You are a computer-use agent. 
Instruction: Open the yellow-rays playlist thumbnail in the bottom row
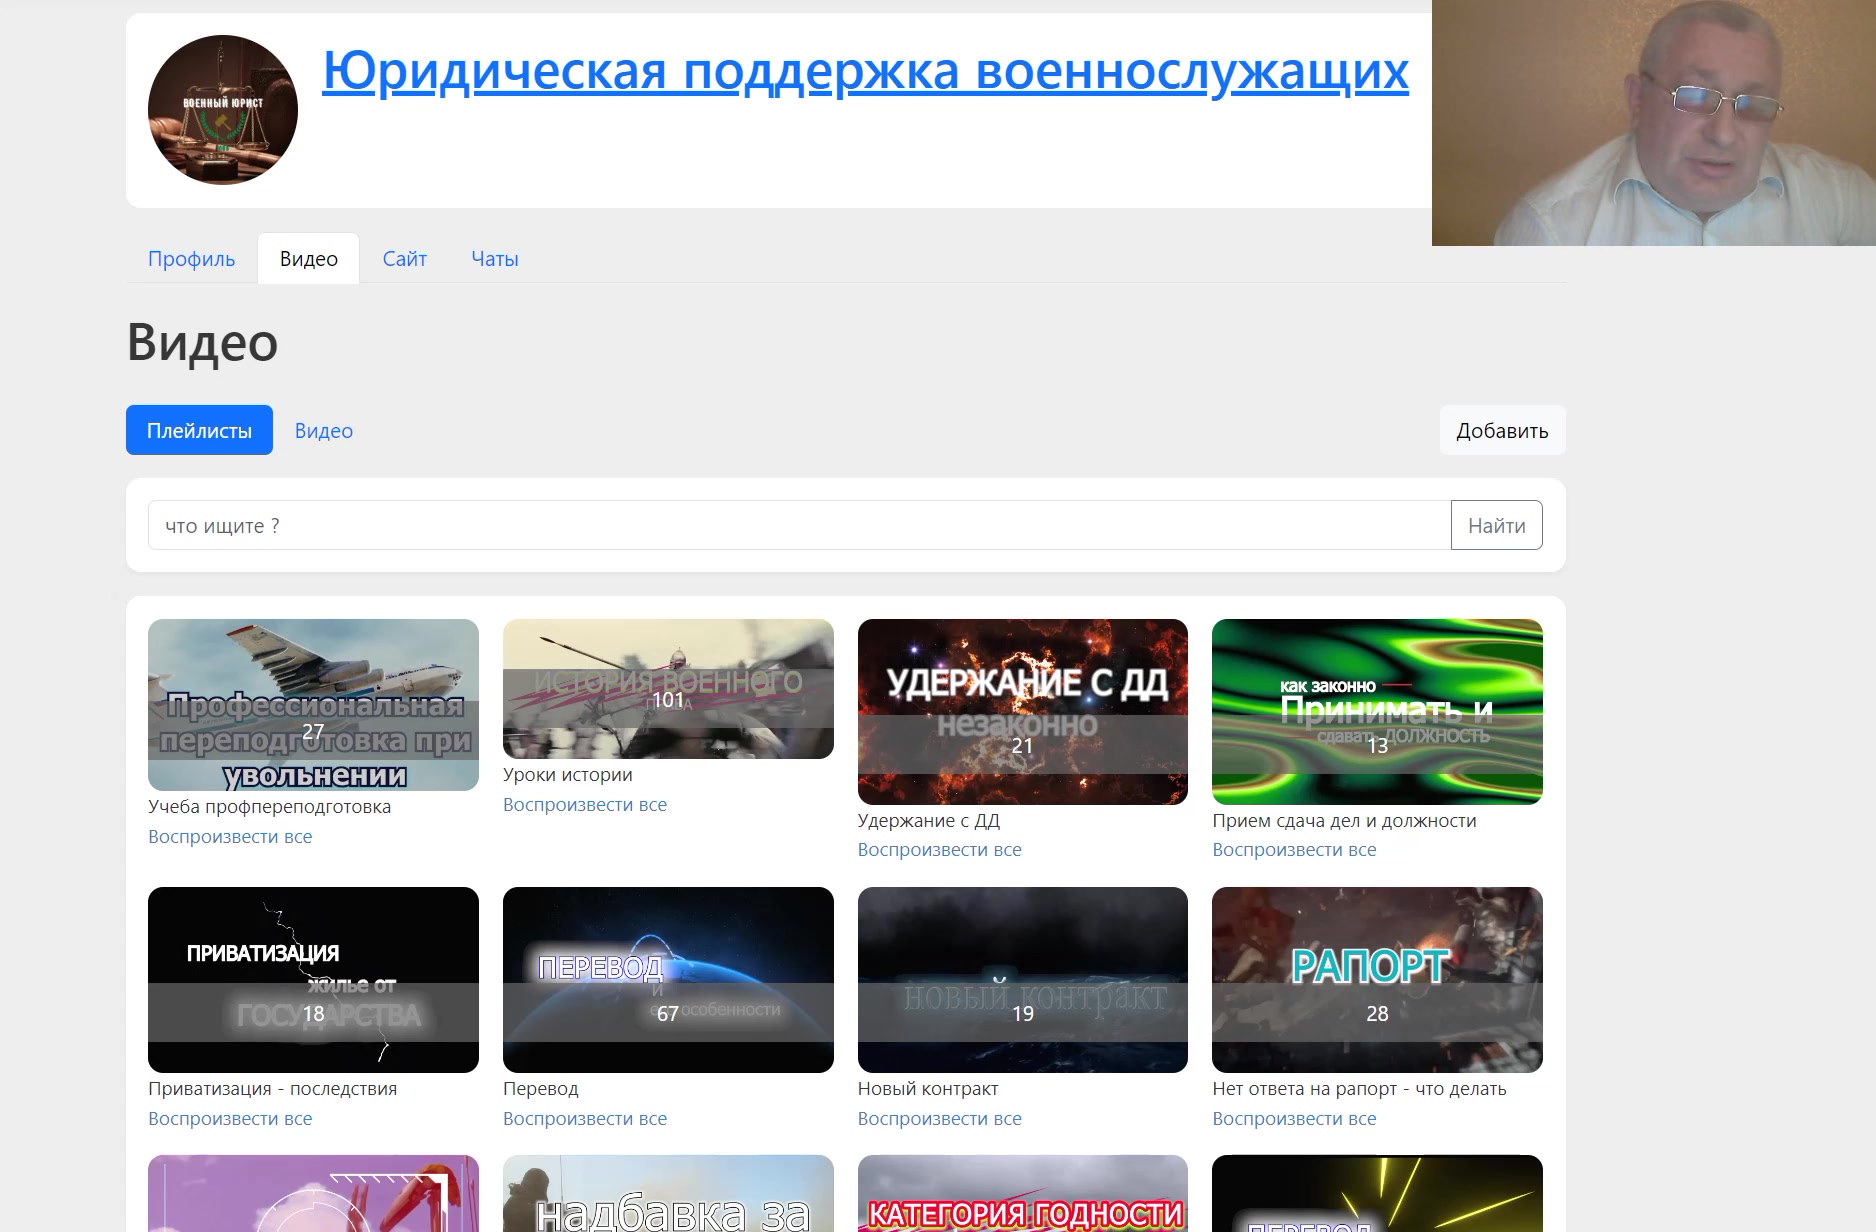pos(1377,1194)
